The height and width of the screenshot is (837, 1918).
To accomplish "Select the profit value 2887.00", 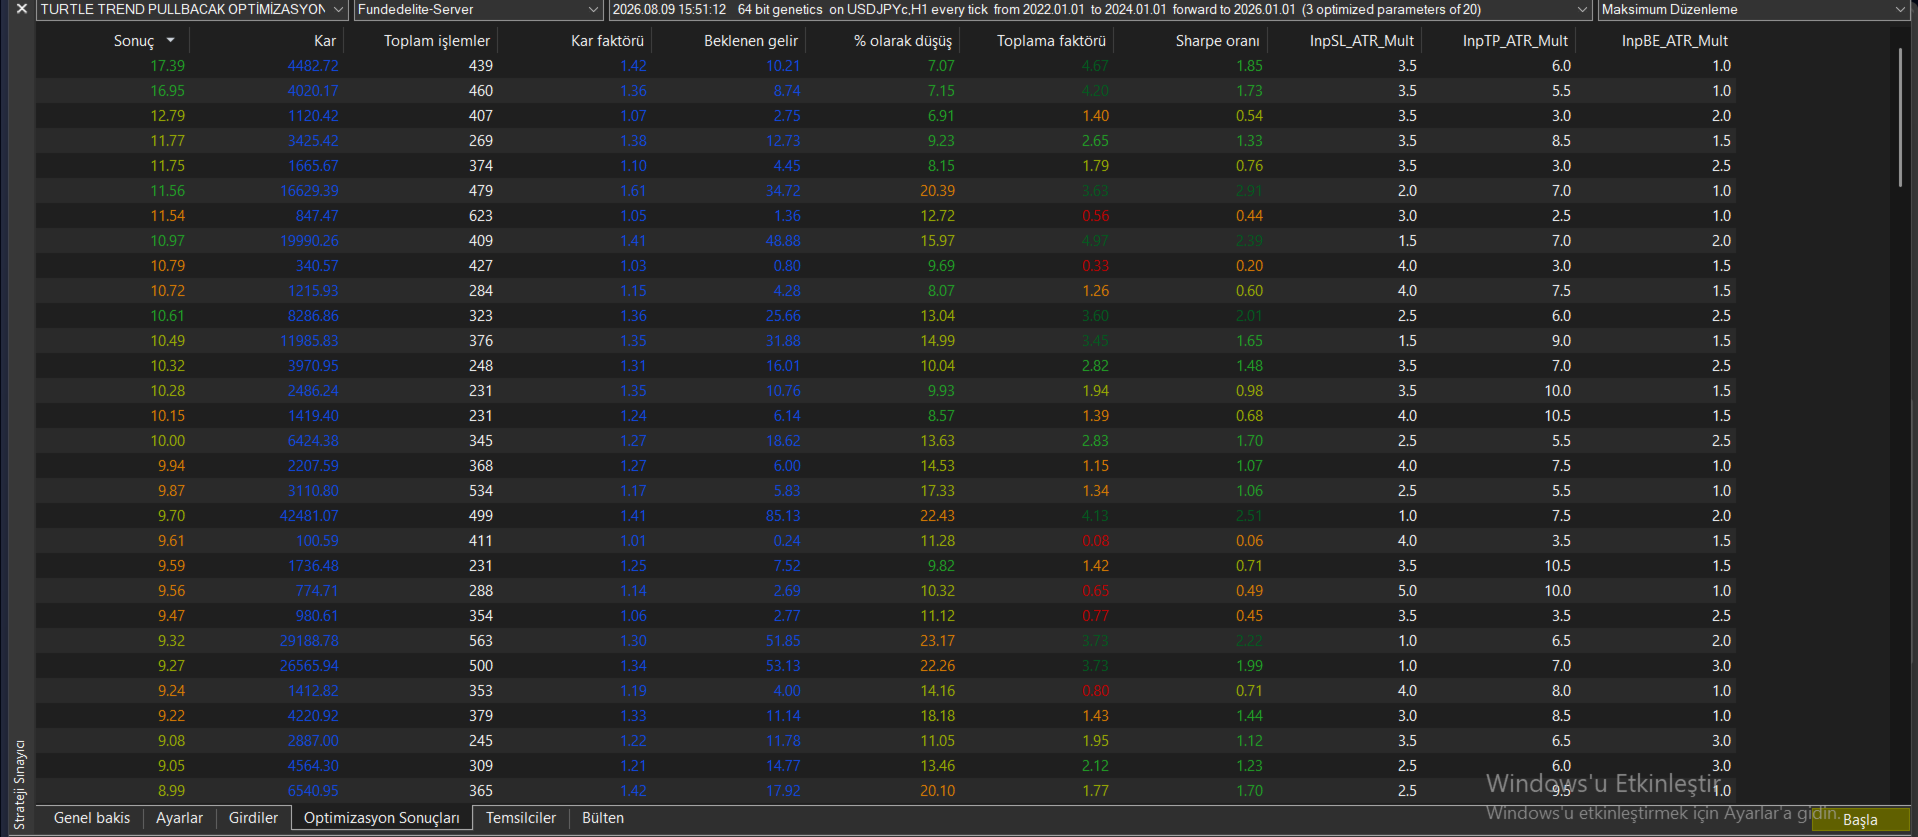I will click(x=313, y=741).
